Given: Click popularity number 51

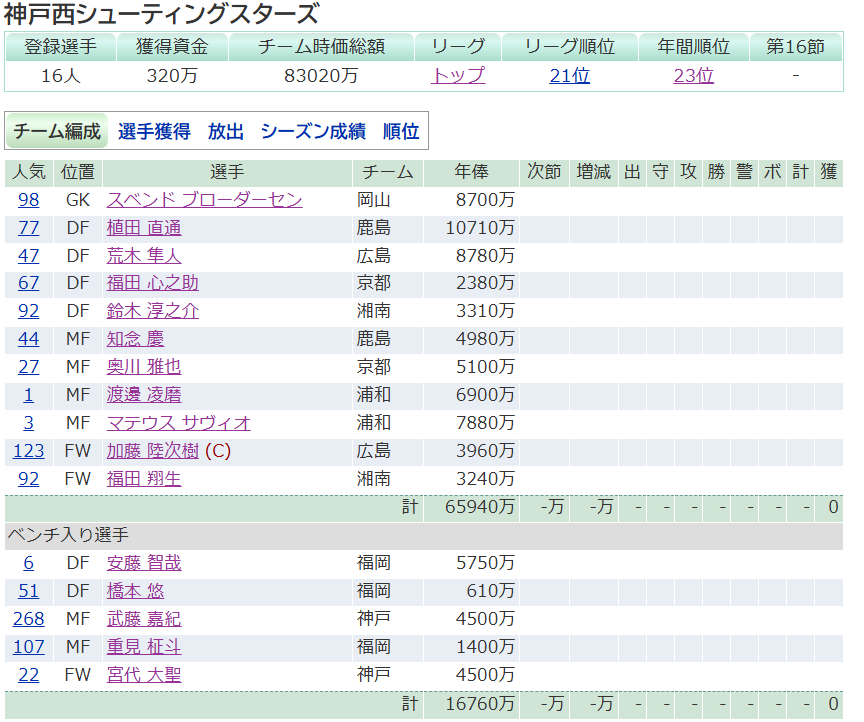Looking at the screenshot, I should coord(29,591).
